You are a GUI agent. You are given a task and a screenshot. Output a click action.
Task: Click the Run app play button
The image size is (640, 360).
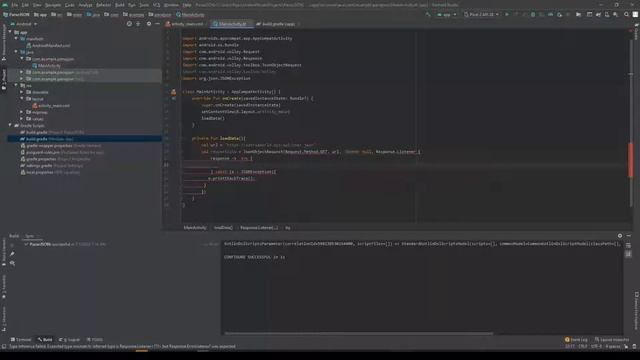pos(507,15)
